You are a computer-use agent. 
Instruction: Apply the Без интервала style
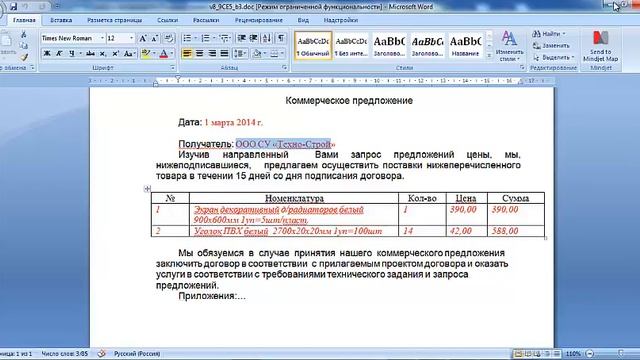point(351,46)
